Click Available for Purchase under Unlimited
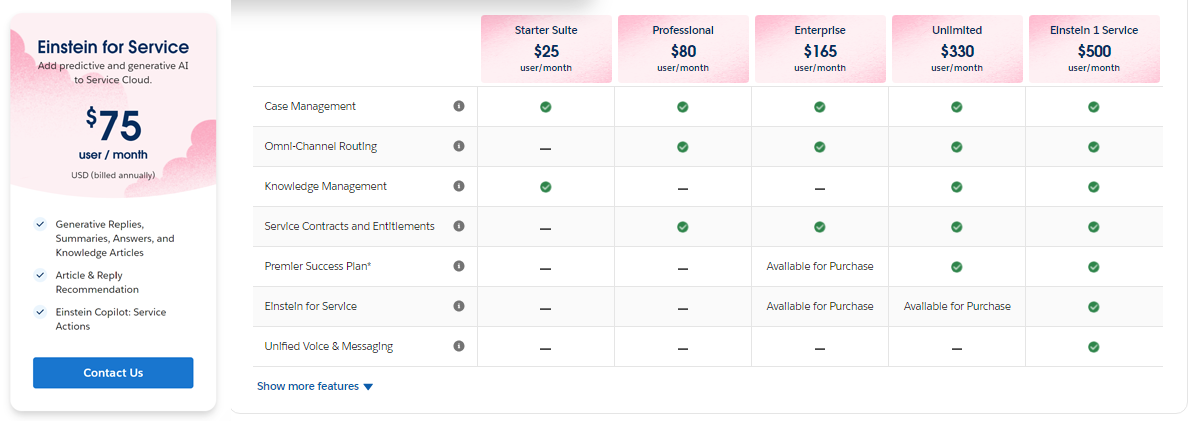The height and width of the screenshot is (421, 1194). click(956, 306)
